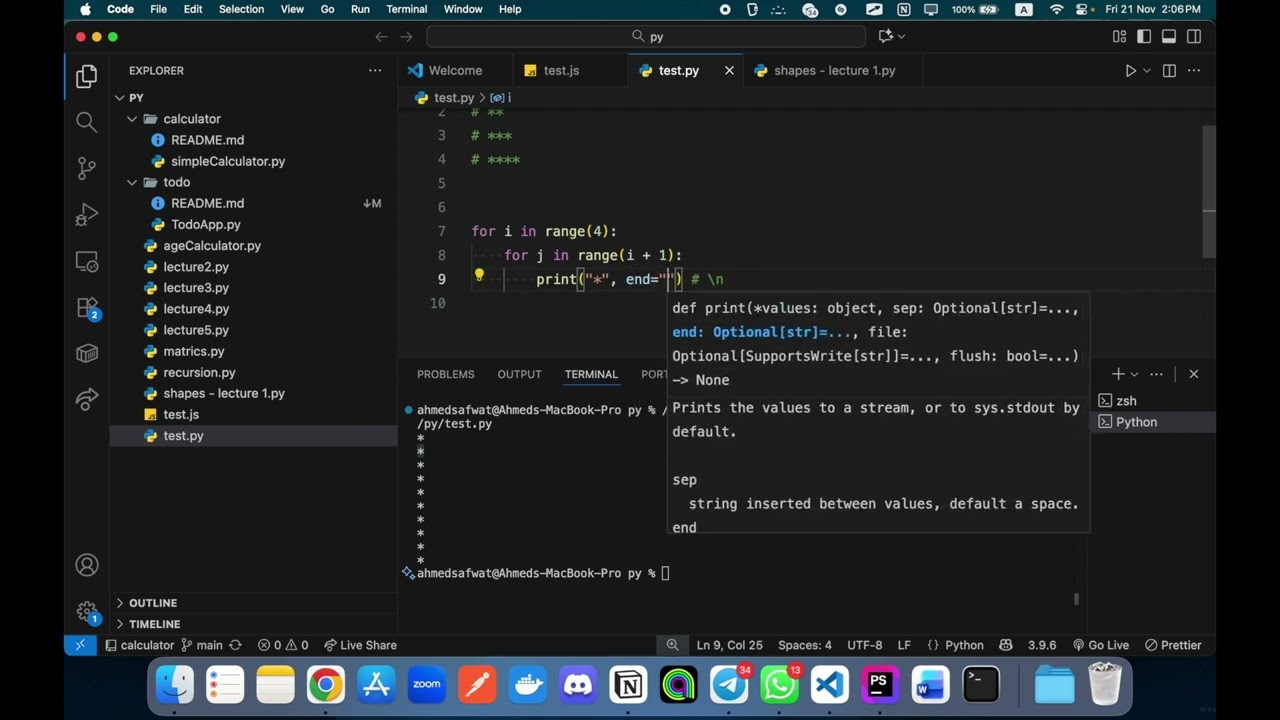Image resolution: width=1280 pixels, height=720 pixels.
Task: Click the New Terminal plus icon
Action: tap(1118, 374)
